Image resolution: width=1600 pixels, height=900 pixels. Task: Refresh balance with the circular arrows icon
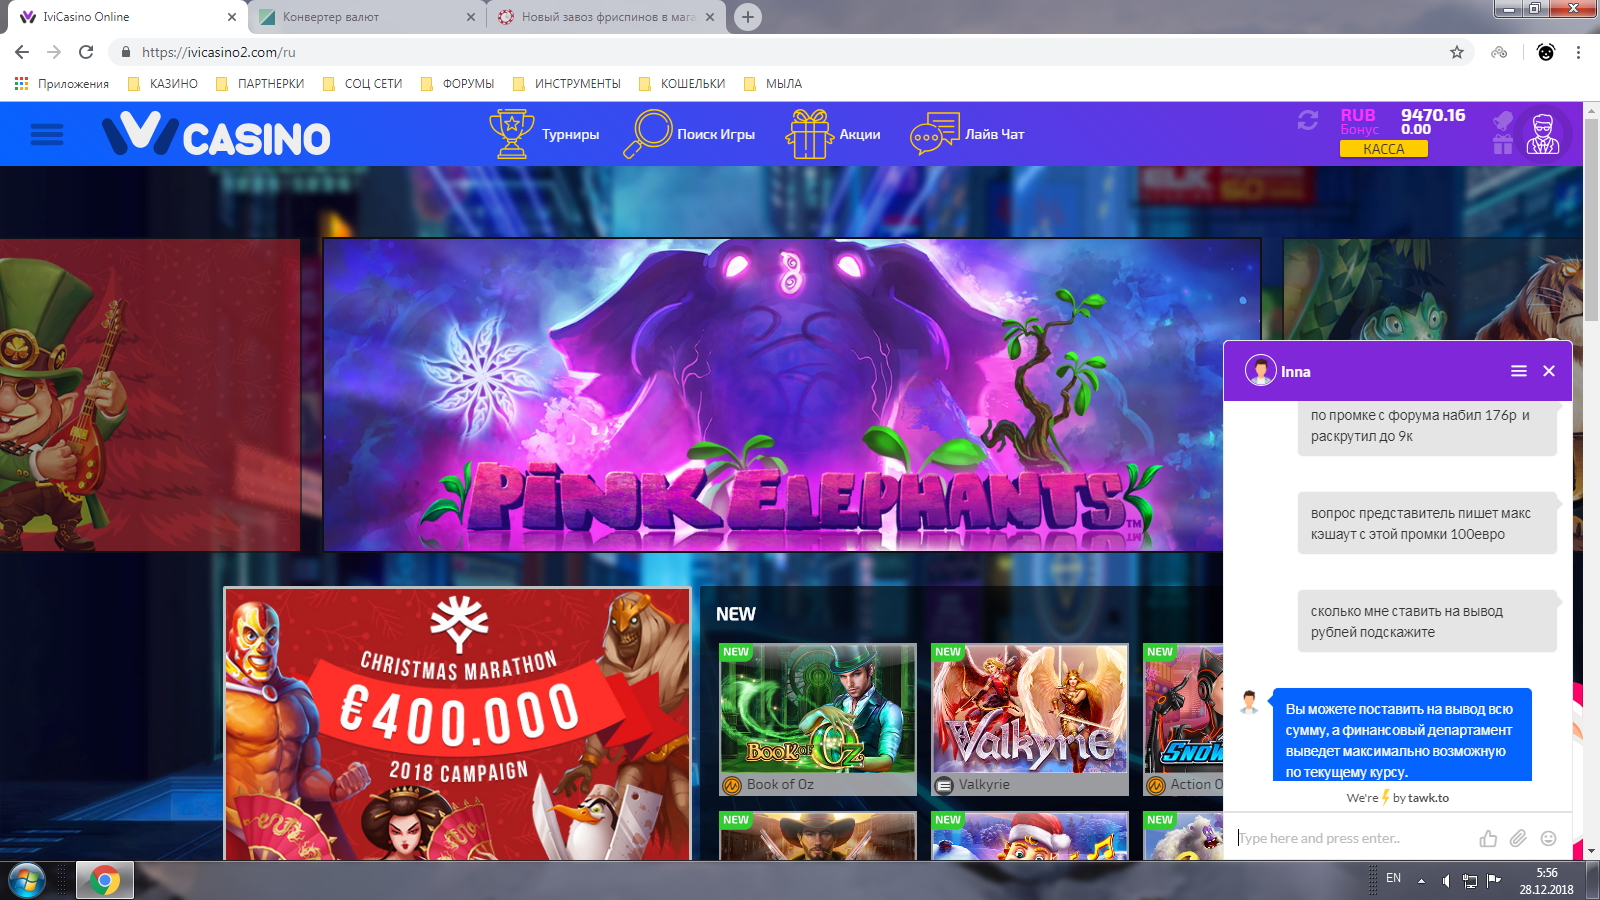pyautogui.click(x=1308, y=120)
